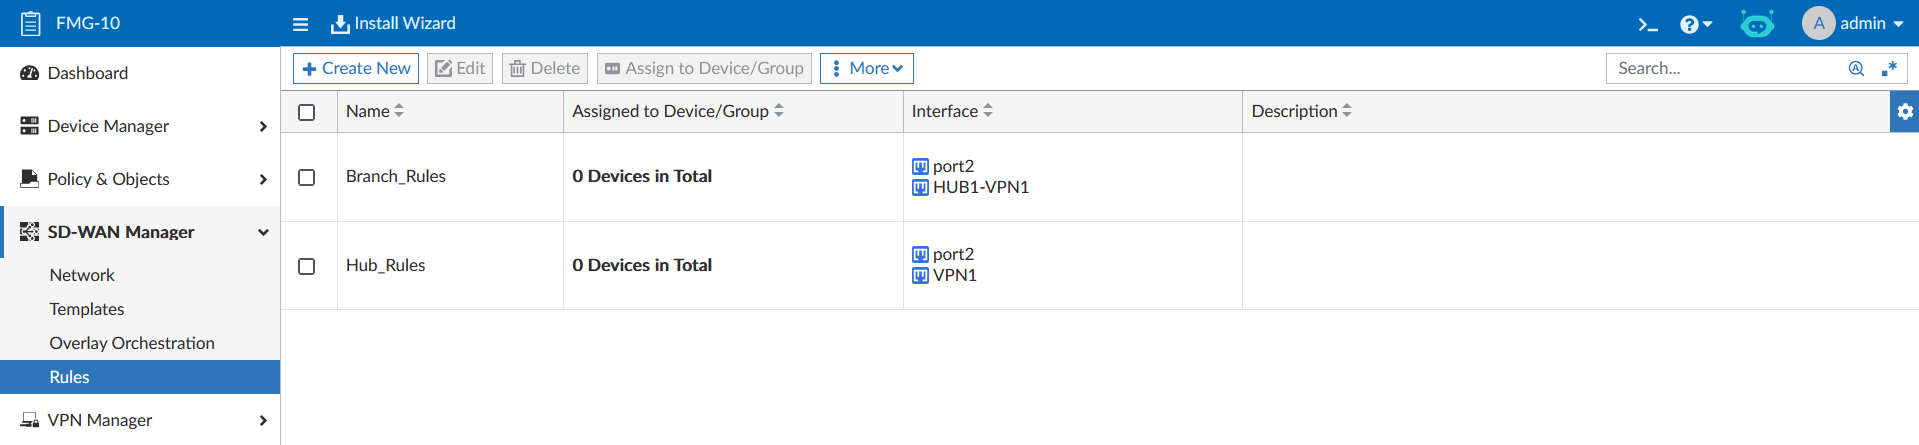Open the More dropdown menu
Viewport: 1919px width, 445px height.
pyautogui.click(x=866, y=68)
